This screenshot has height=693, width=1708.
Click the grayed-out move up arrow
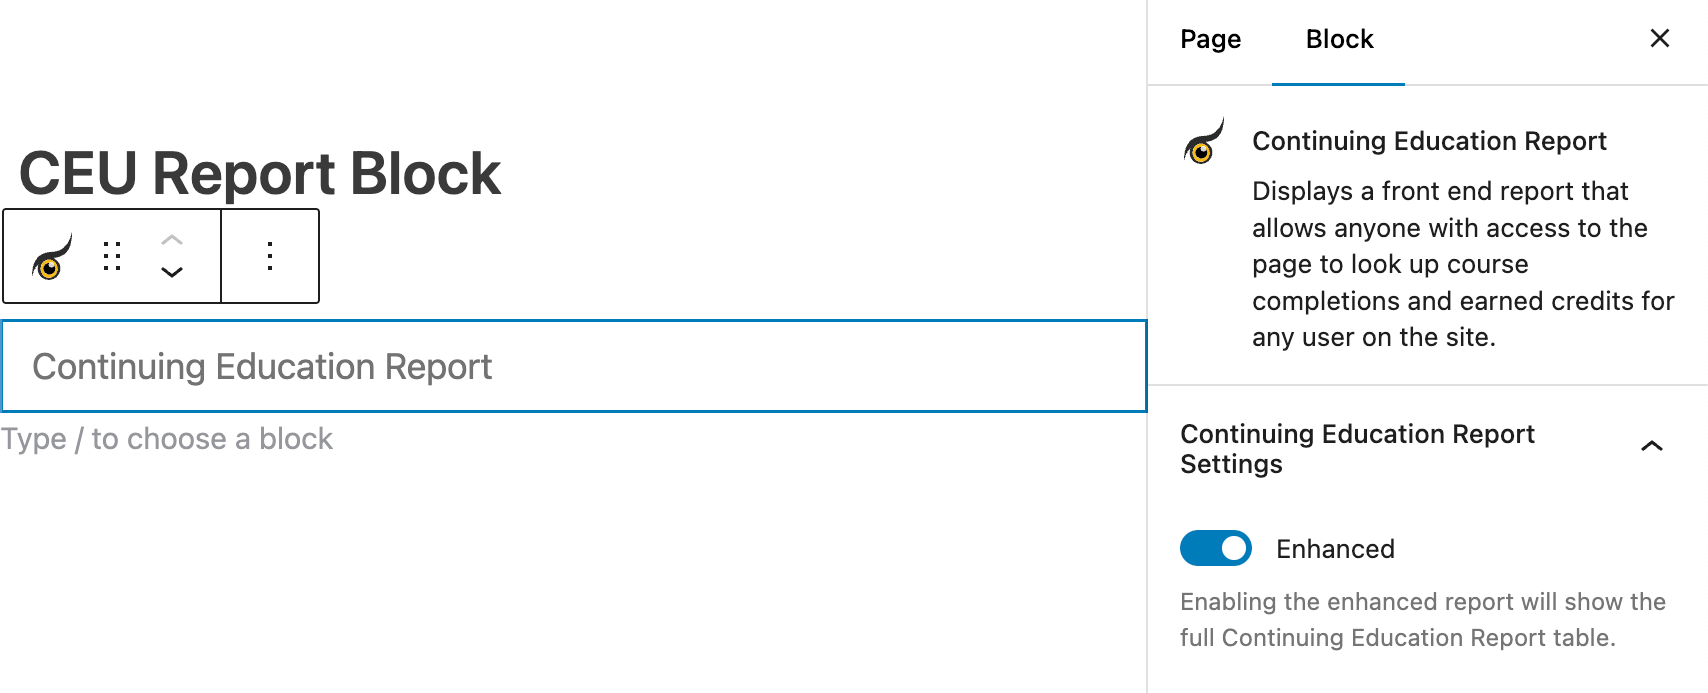tap(172, 239)
